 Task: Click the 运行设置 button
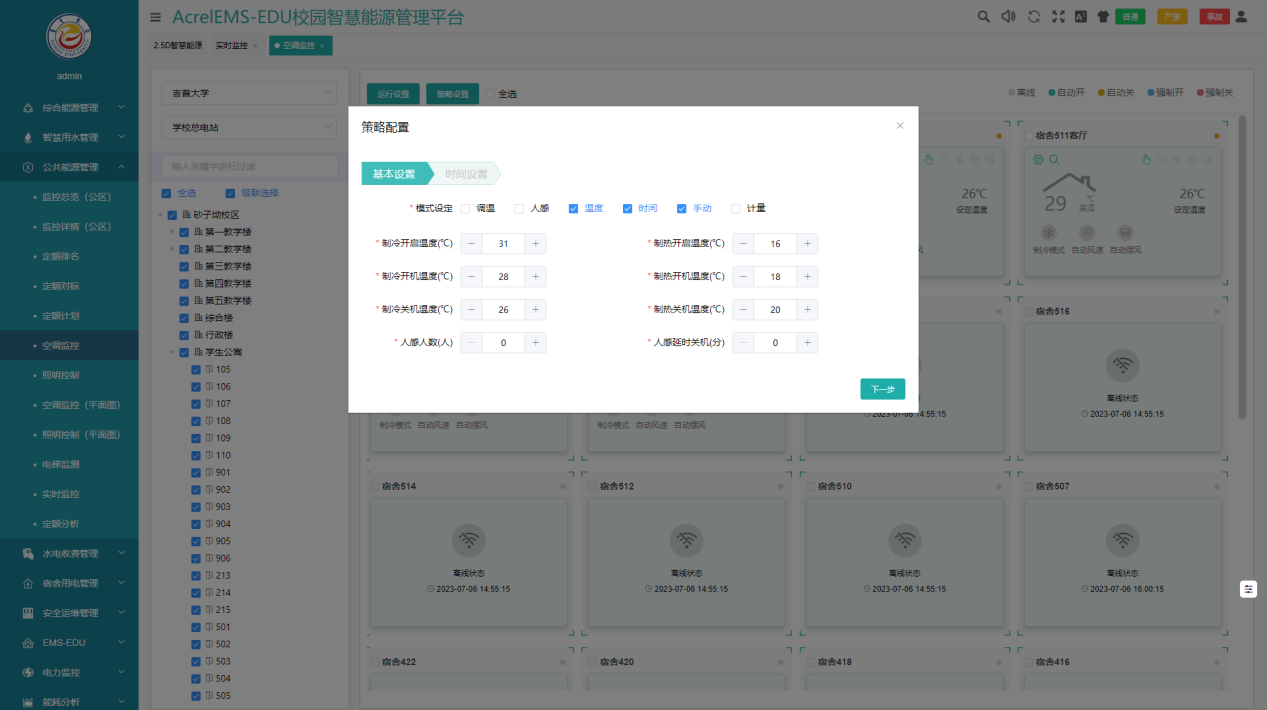[393, 94]
